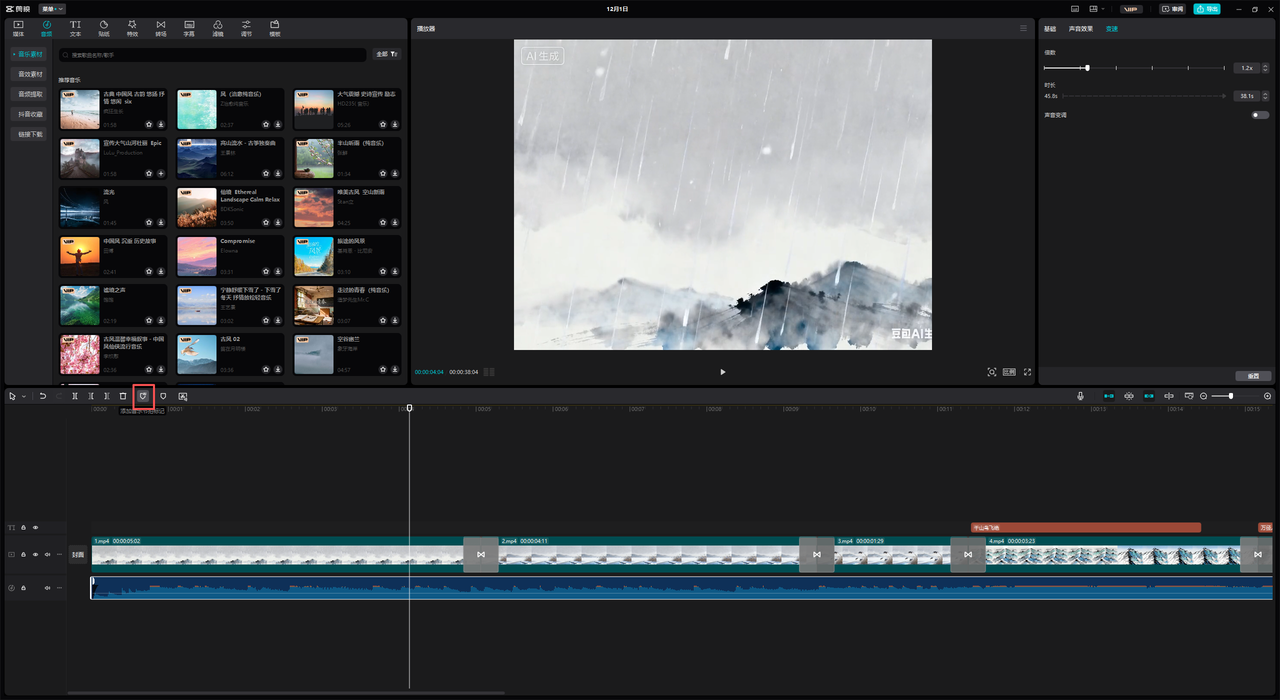1280x700 pixels.
Task: Open the 滤镜 (Filters) panel
Action: (217, 27)
